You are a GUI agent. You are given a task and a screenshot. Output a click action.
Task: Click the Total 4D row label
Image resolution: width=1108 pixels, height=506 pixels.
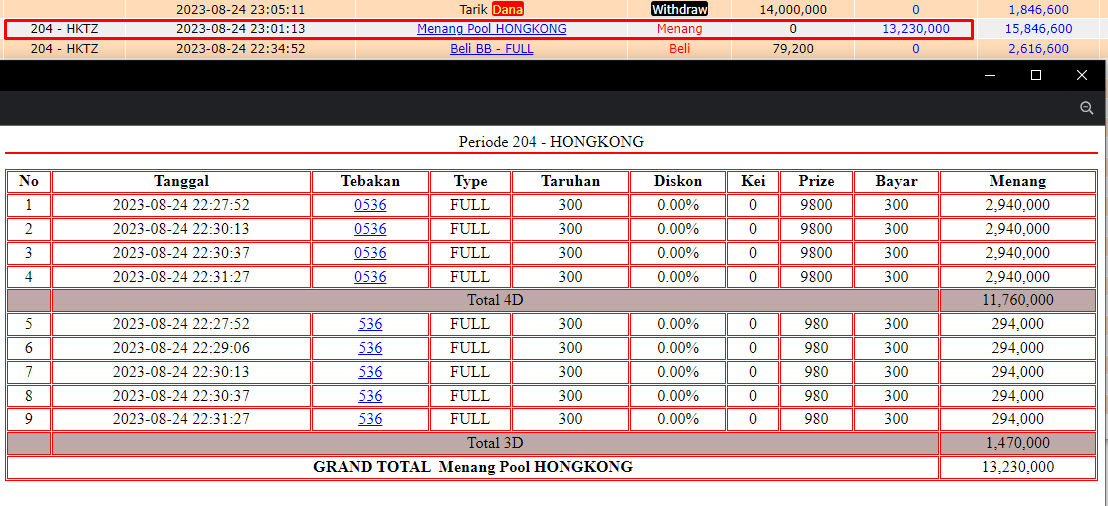[x=495, y=300]
